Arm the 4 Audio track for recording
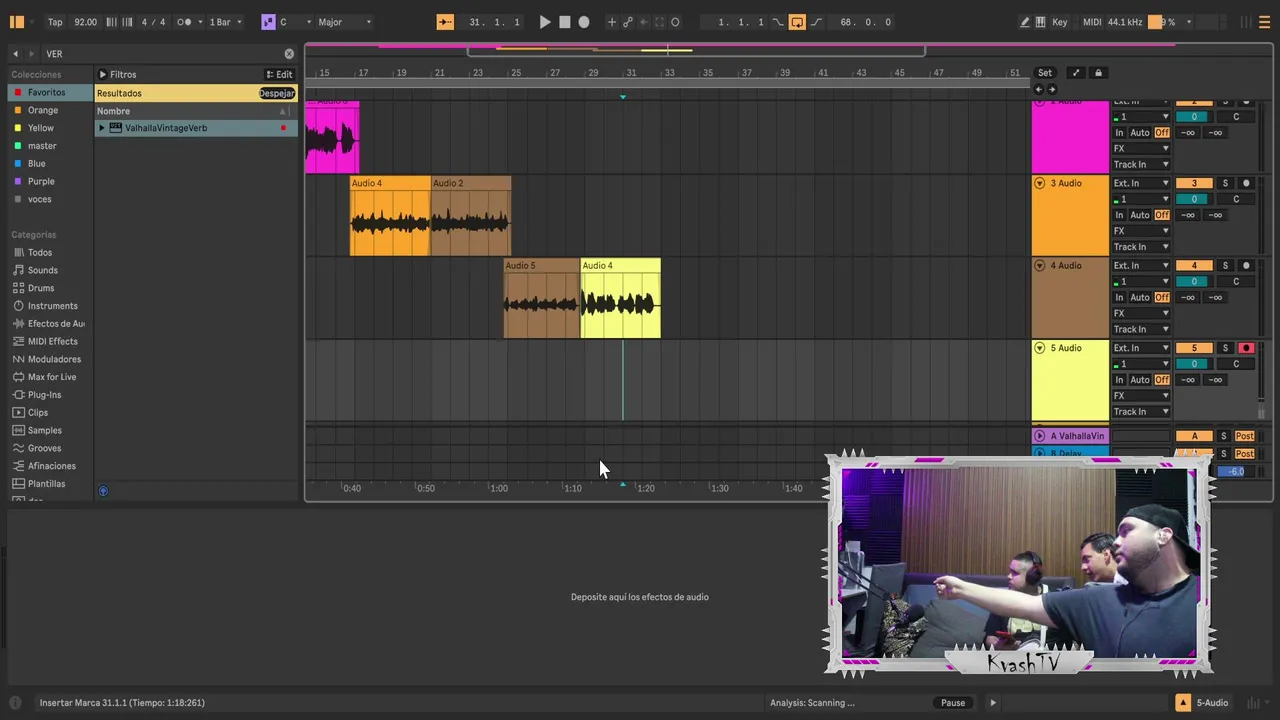The height and width of the screenshot is (720, 1280). click(x=1246, y=266)
